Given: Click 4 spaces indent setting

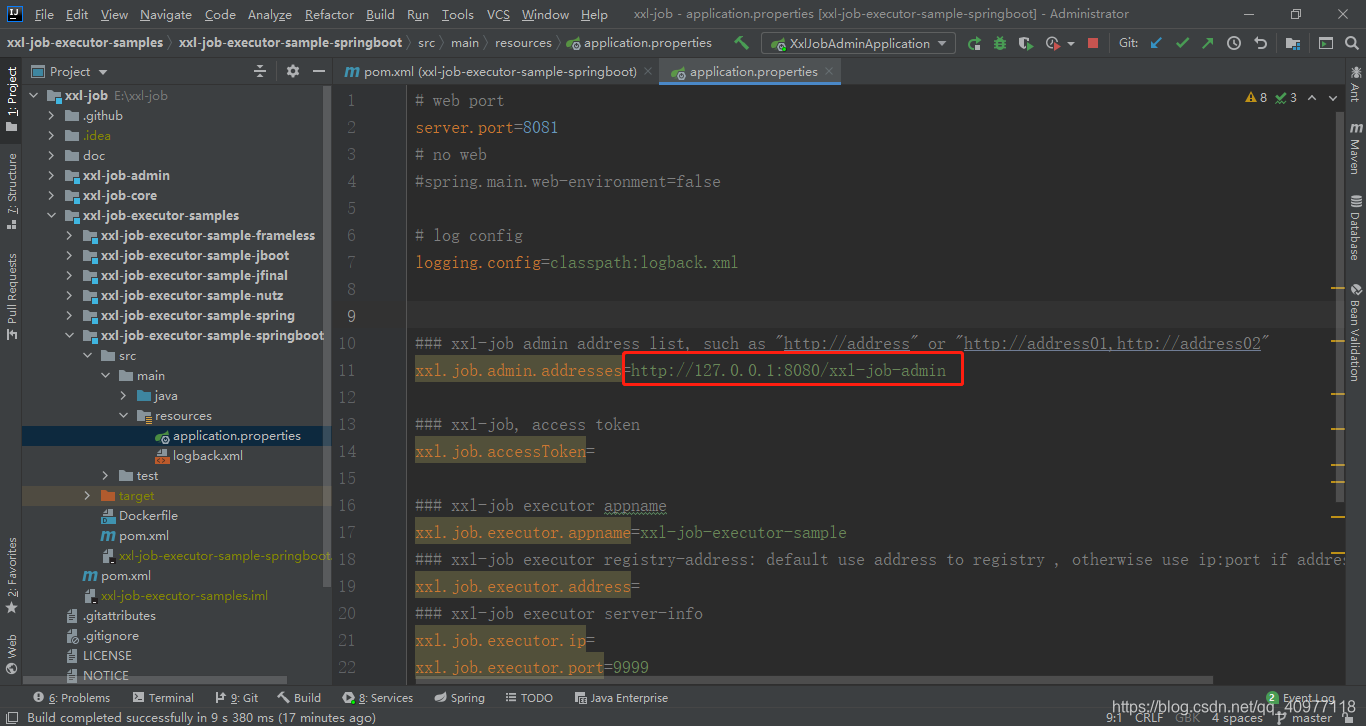Looking at the screenshot, I should pos(1237,717).
